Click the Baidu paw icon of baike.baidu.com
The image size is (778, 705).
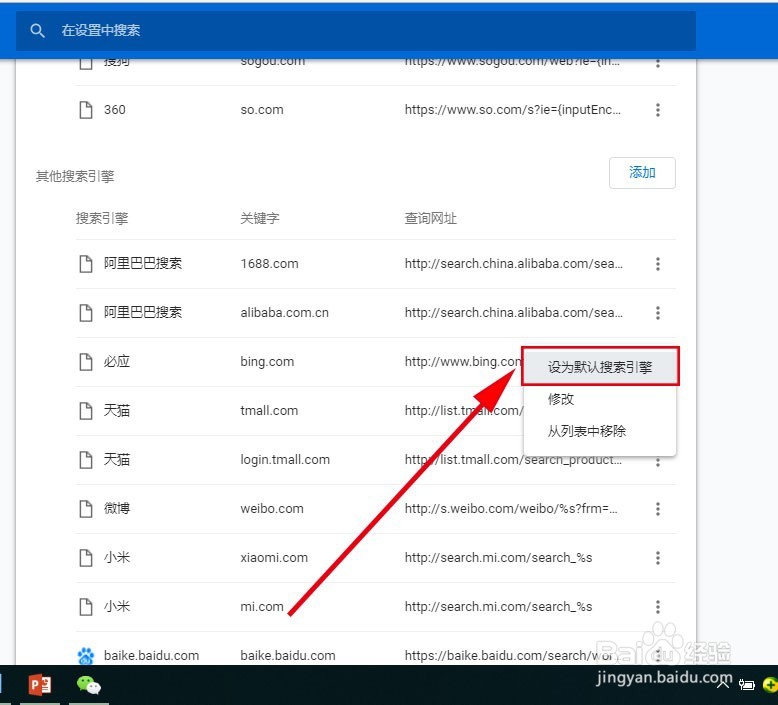86,656
